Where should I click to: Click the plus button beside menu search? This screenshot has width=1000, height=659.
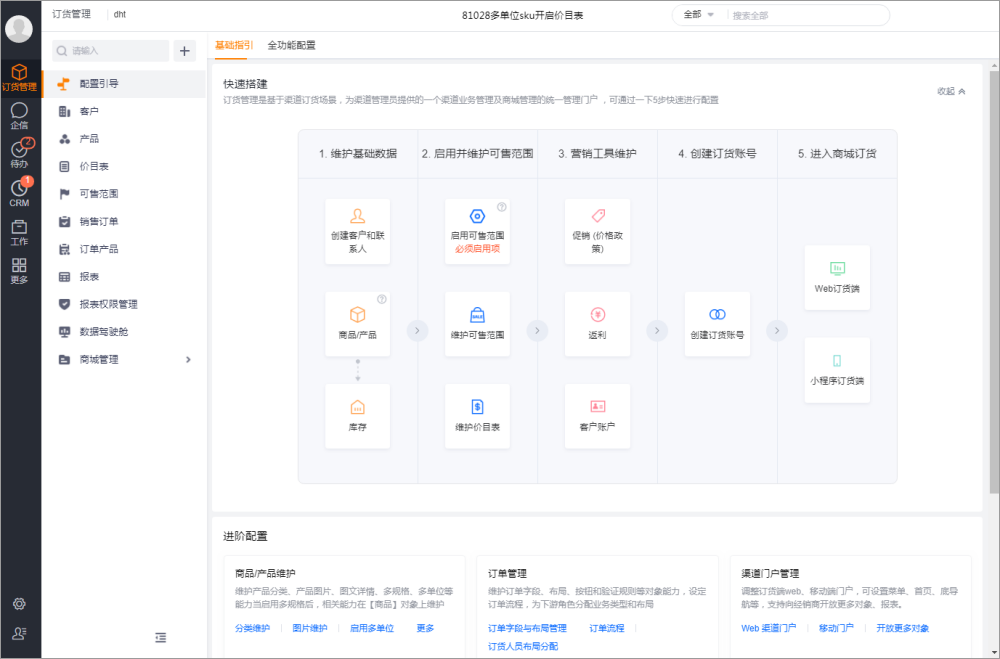click(185, 51)
